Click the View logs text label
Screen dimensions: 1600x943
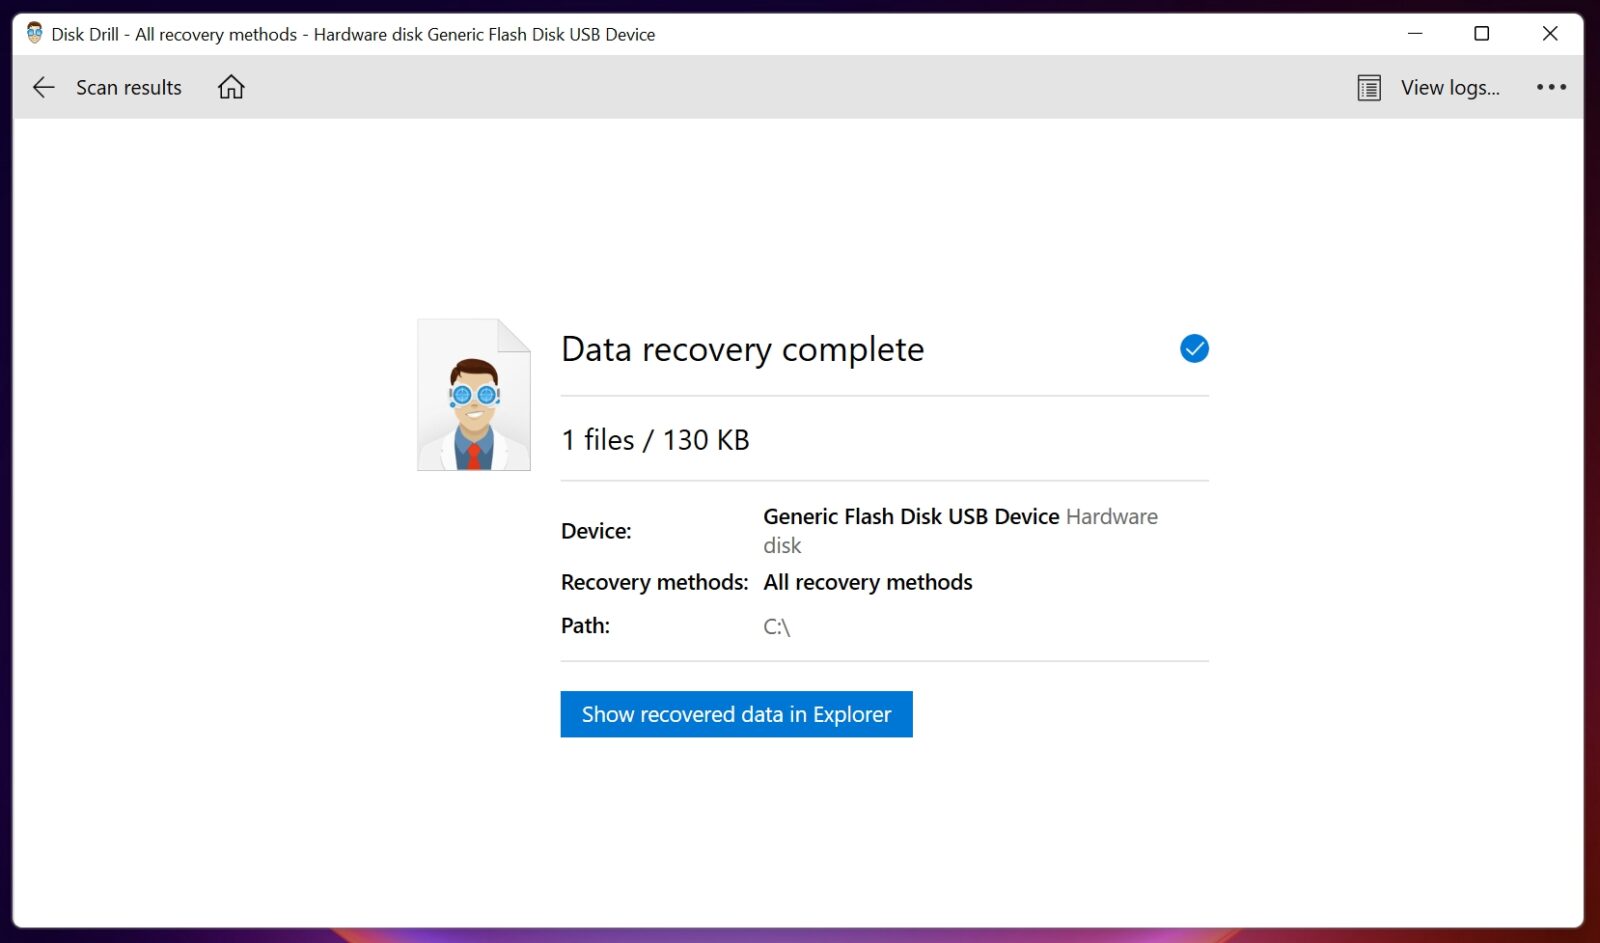coord(1449,87)
